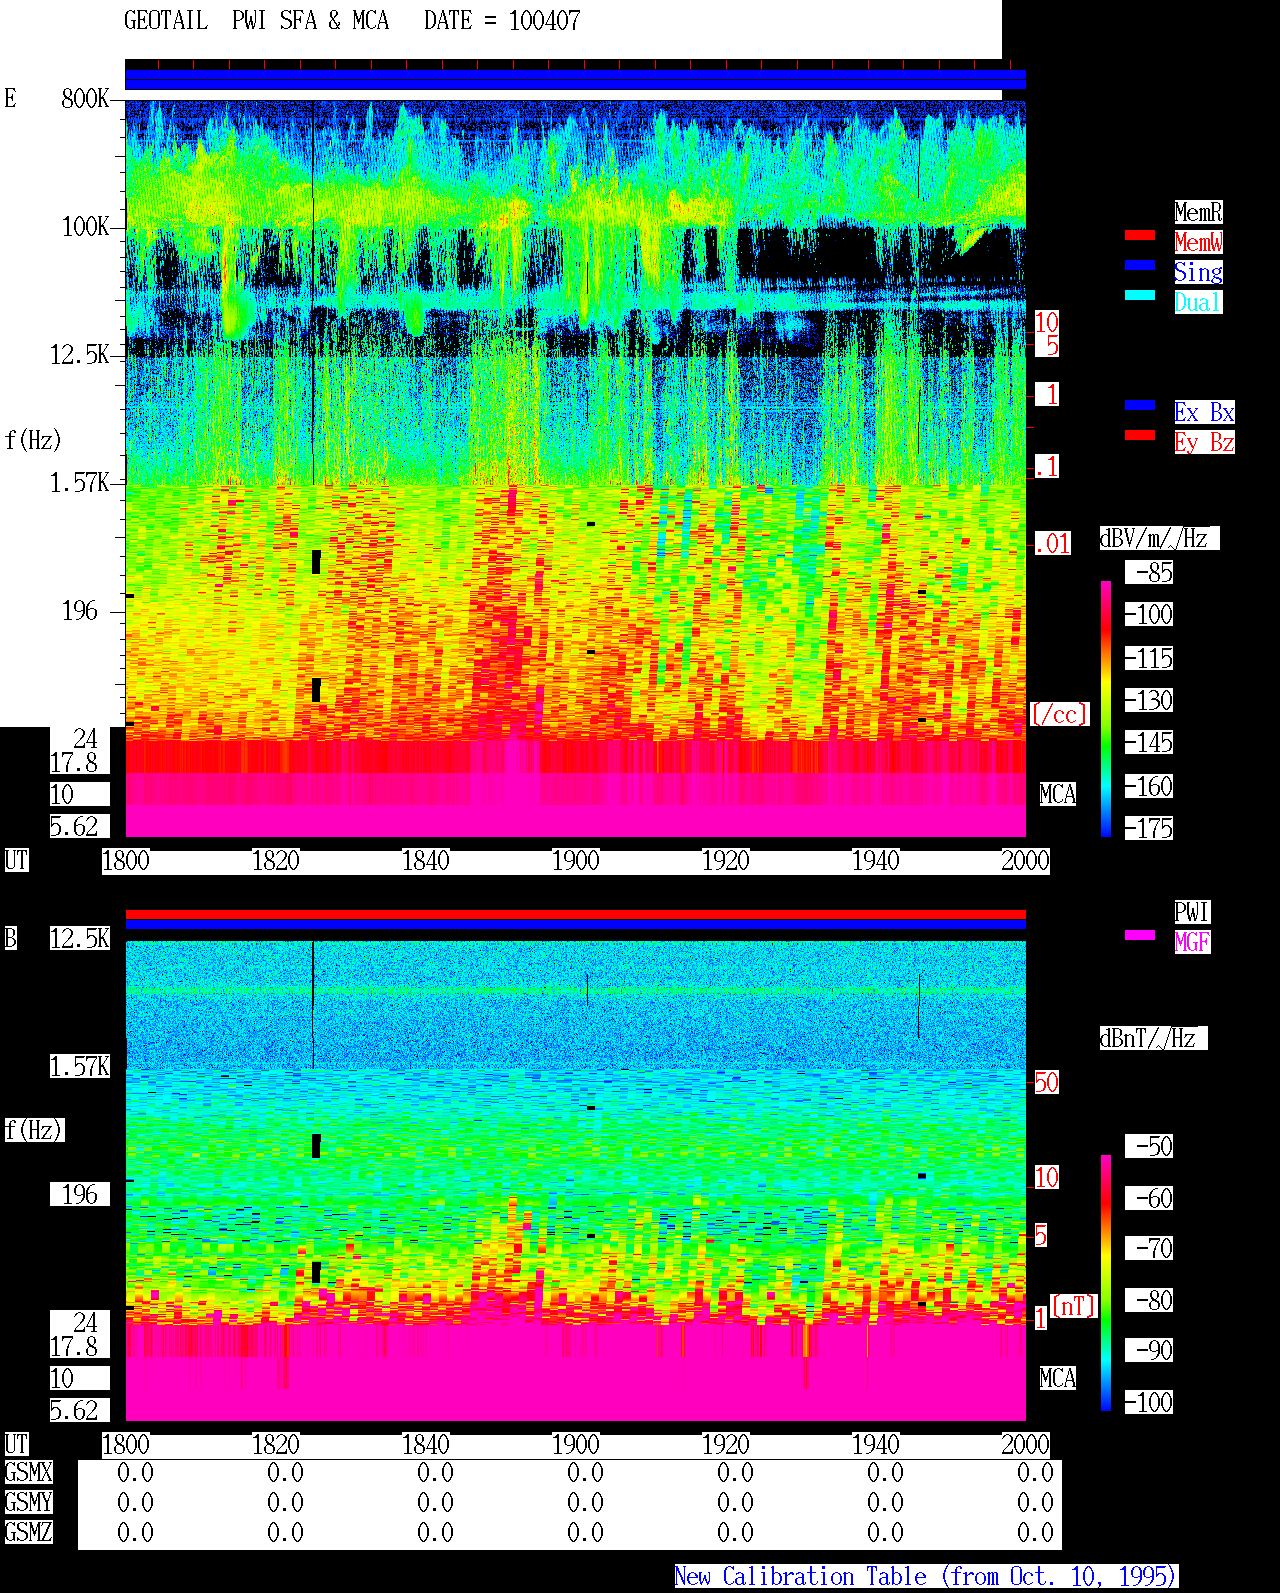
Task: Click the red .01 density tick label
Action: point(1052,544)
